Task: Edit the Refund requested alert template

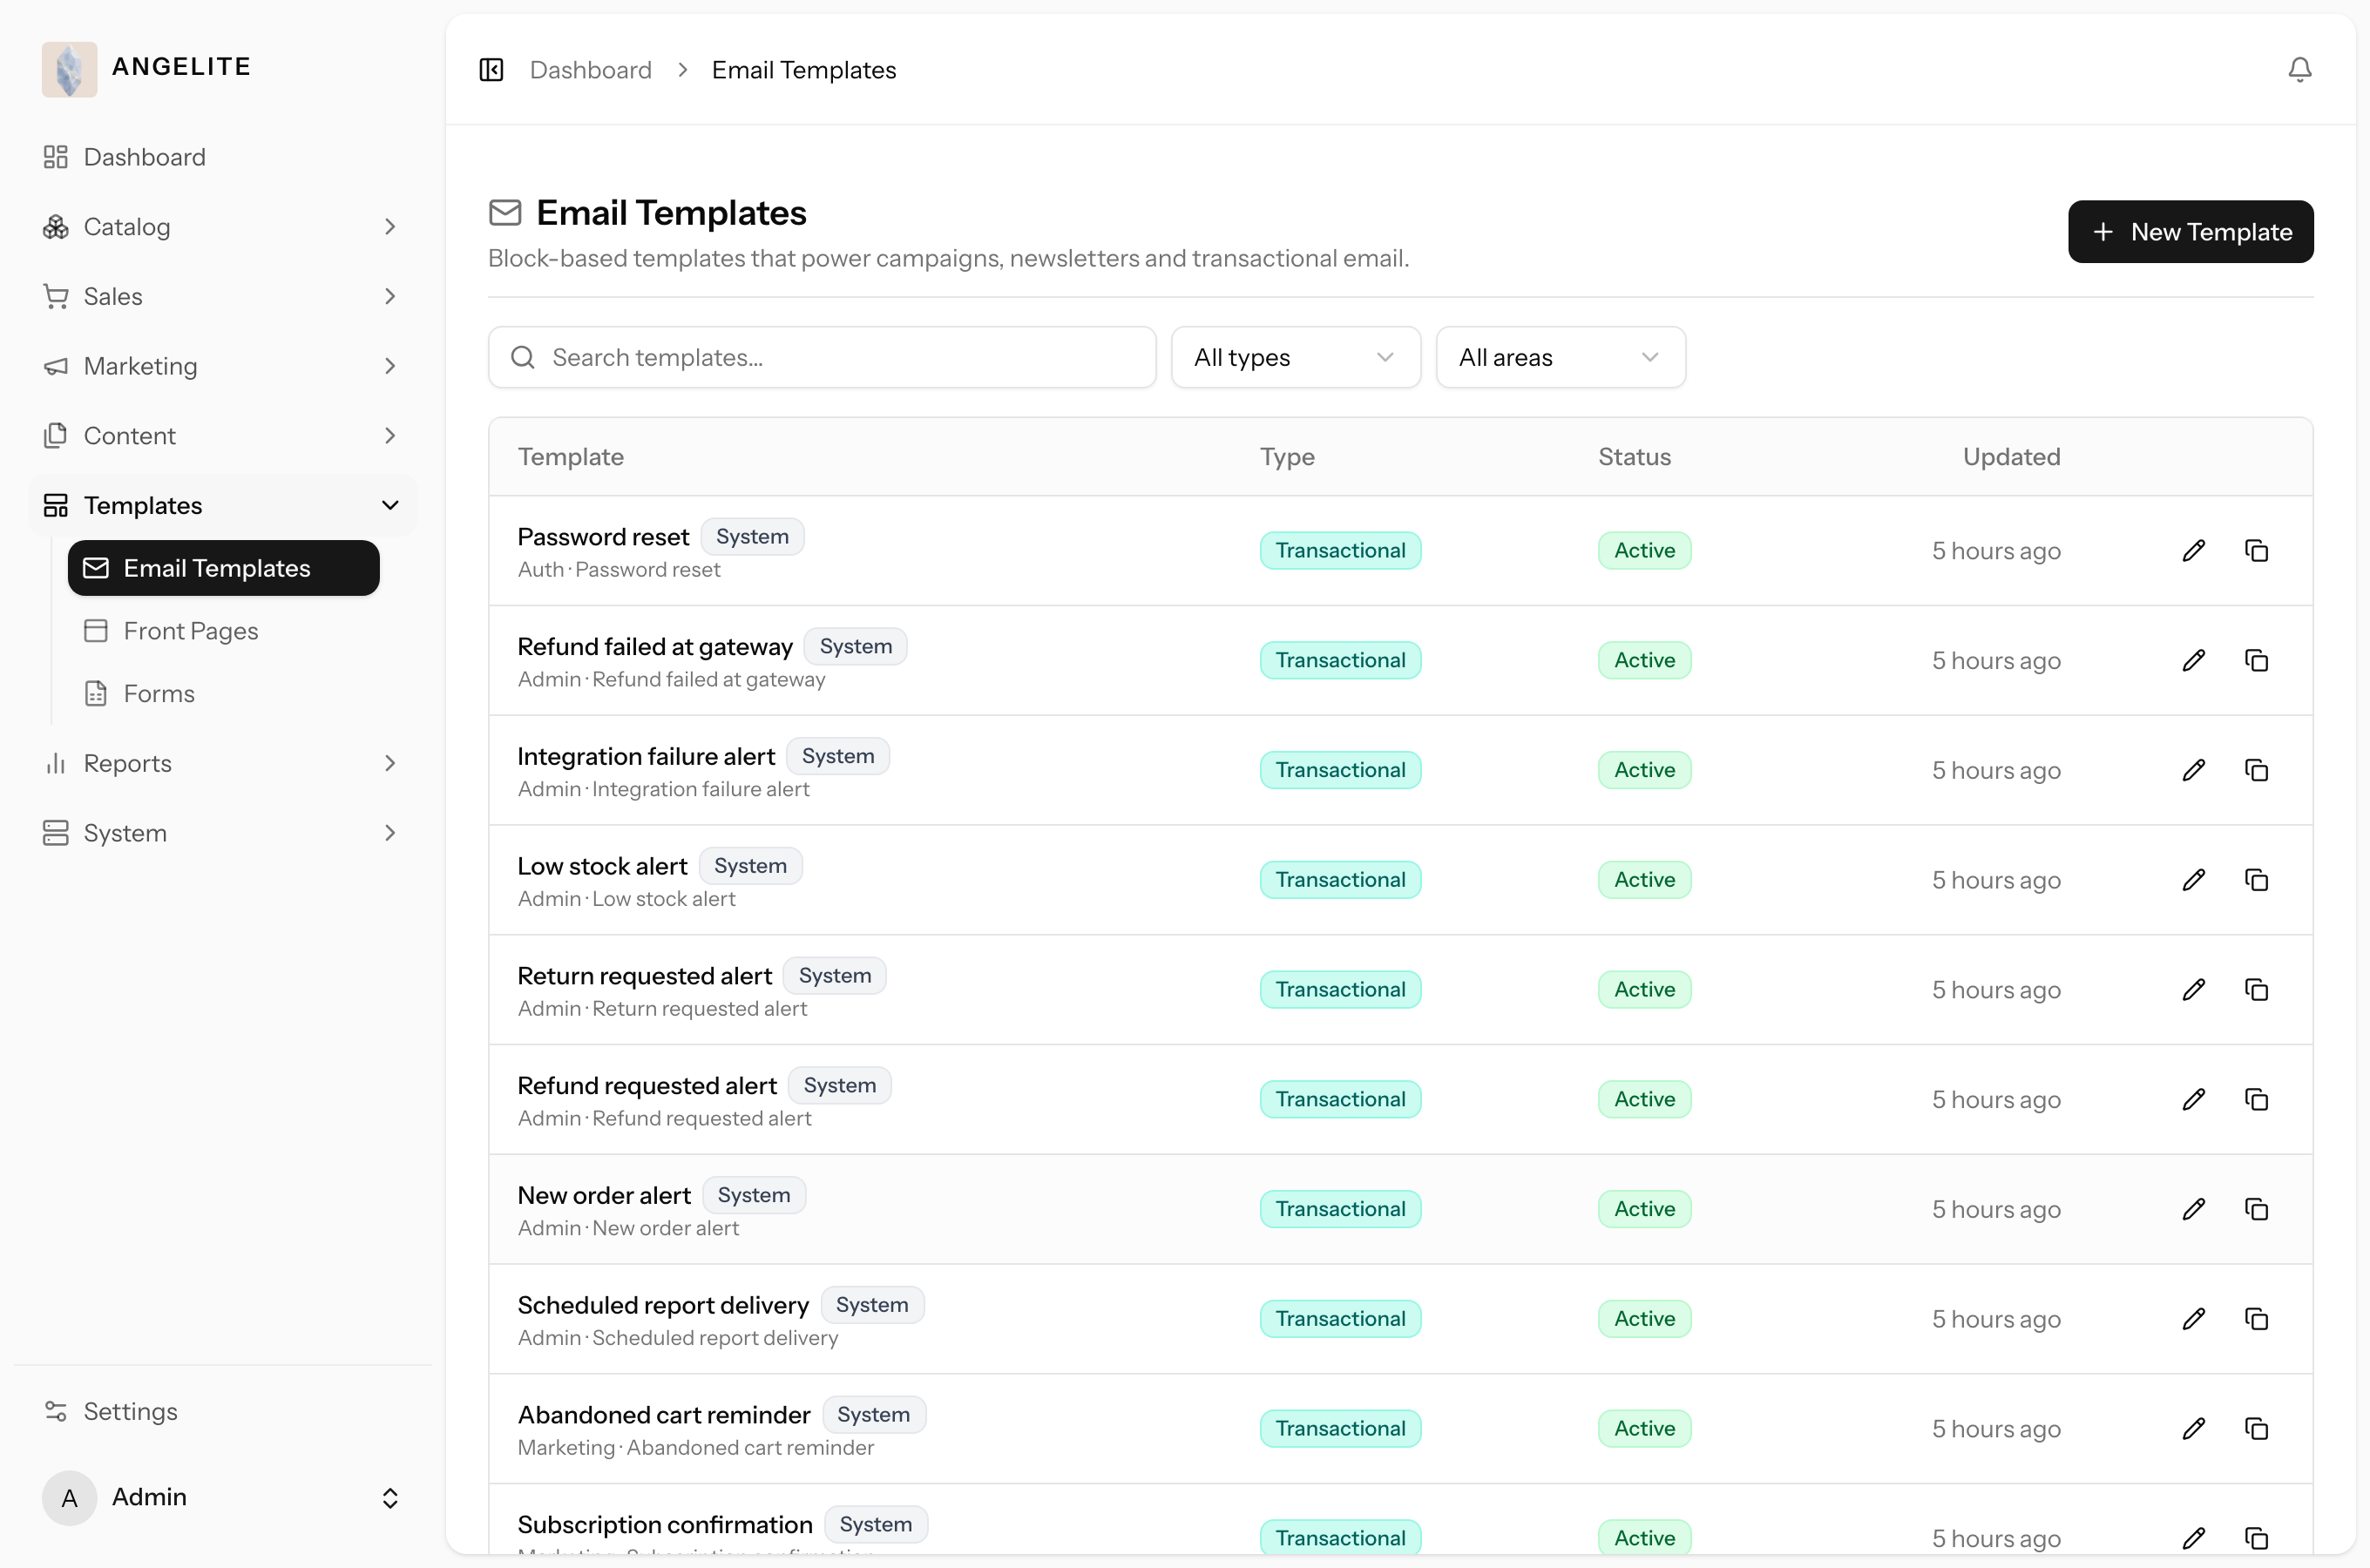Action: (2194, 1100)
